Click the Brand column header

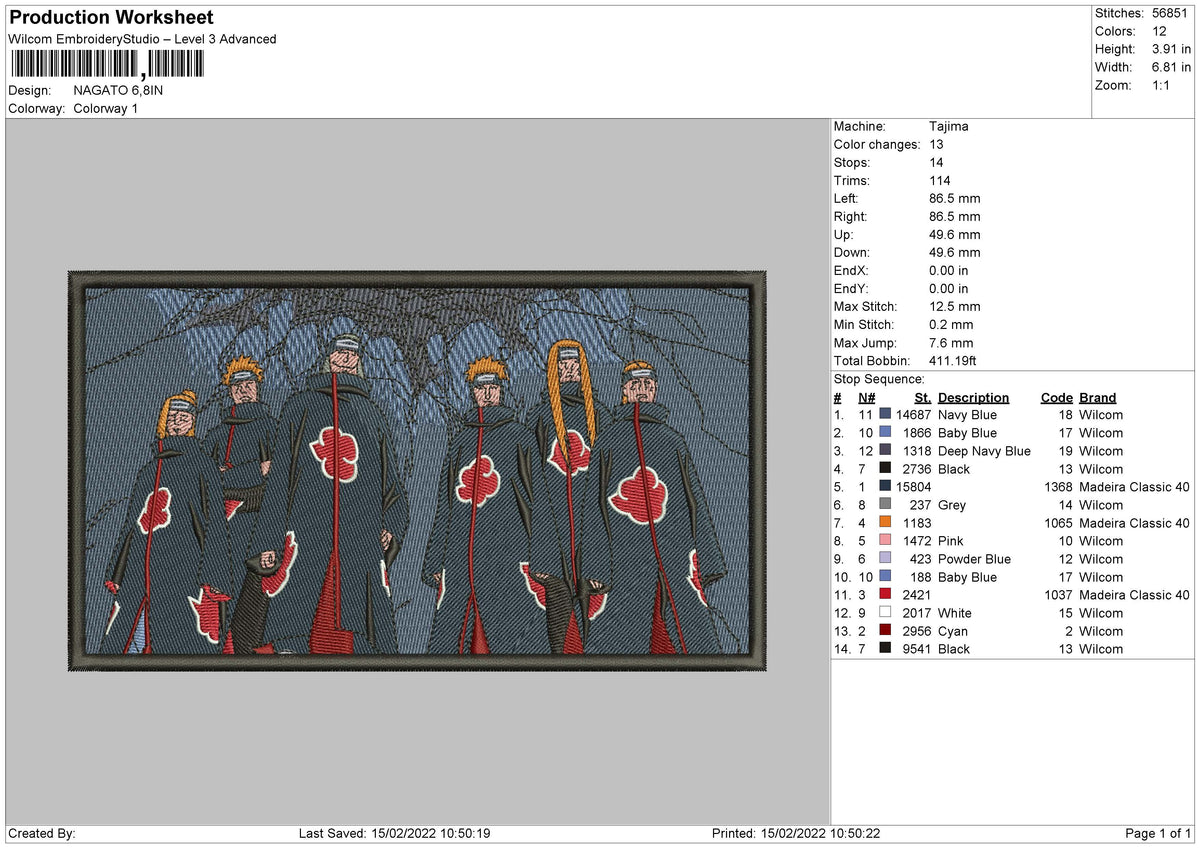tap(1098, 398)
